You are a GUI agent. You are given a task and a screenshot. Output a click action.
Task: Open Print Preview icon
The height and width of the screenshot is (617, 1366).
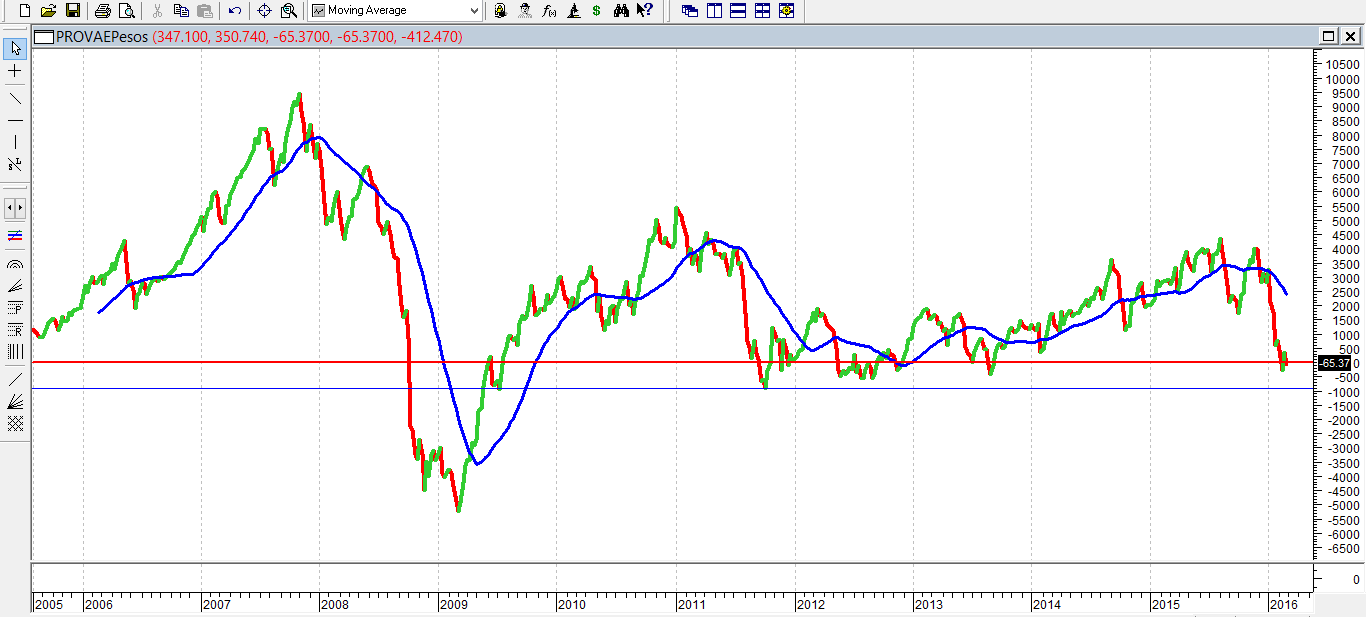pos(126,10)
